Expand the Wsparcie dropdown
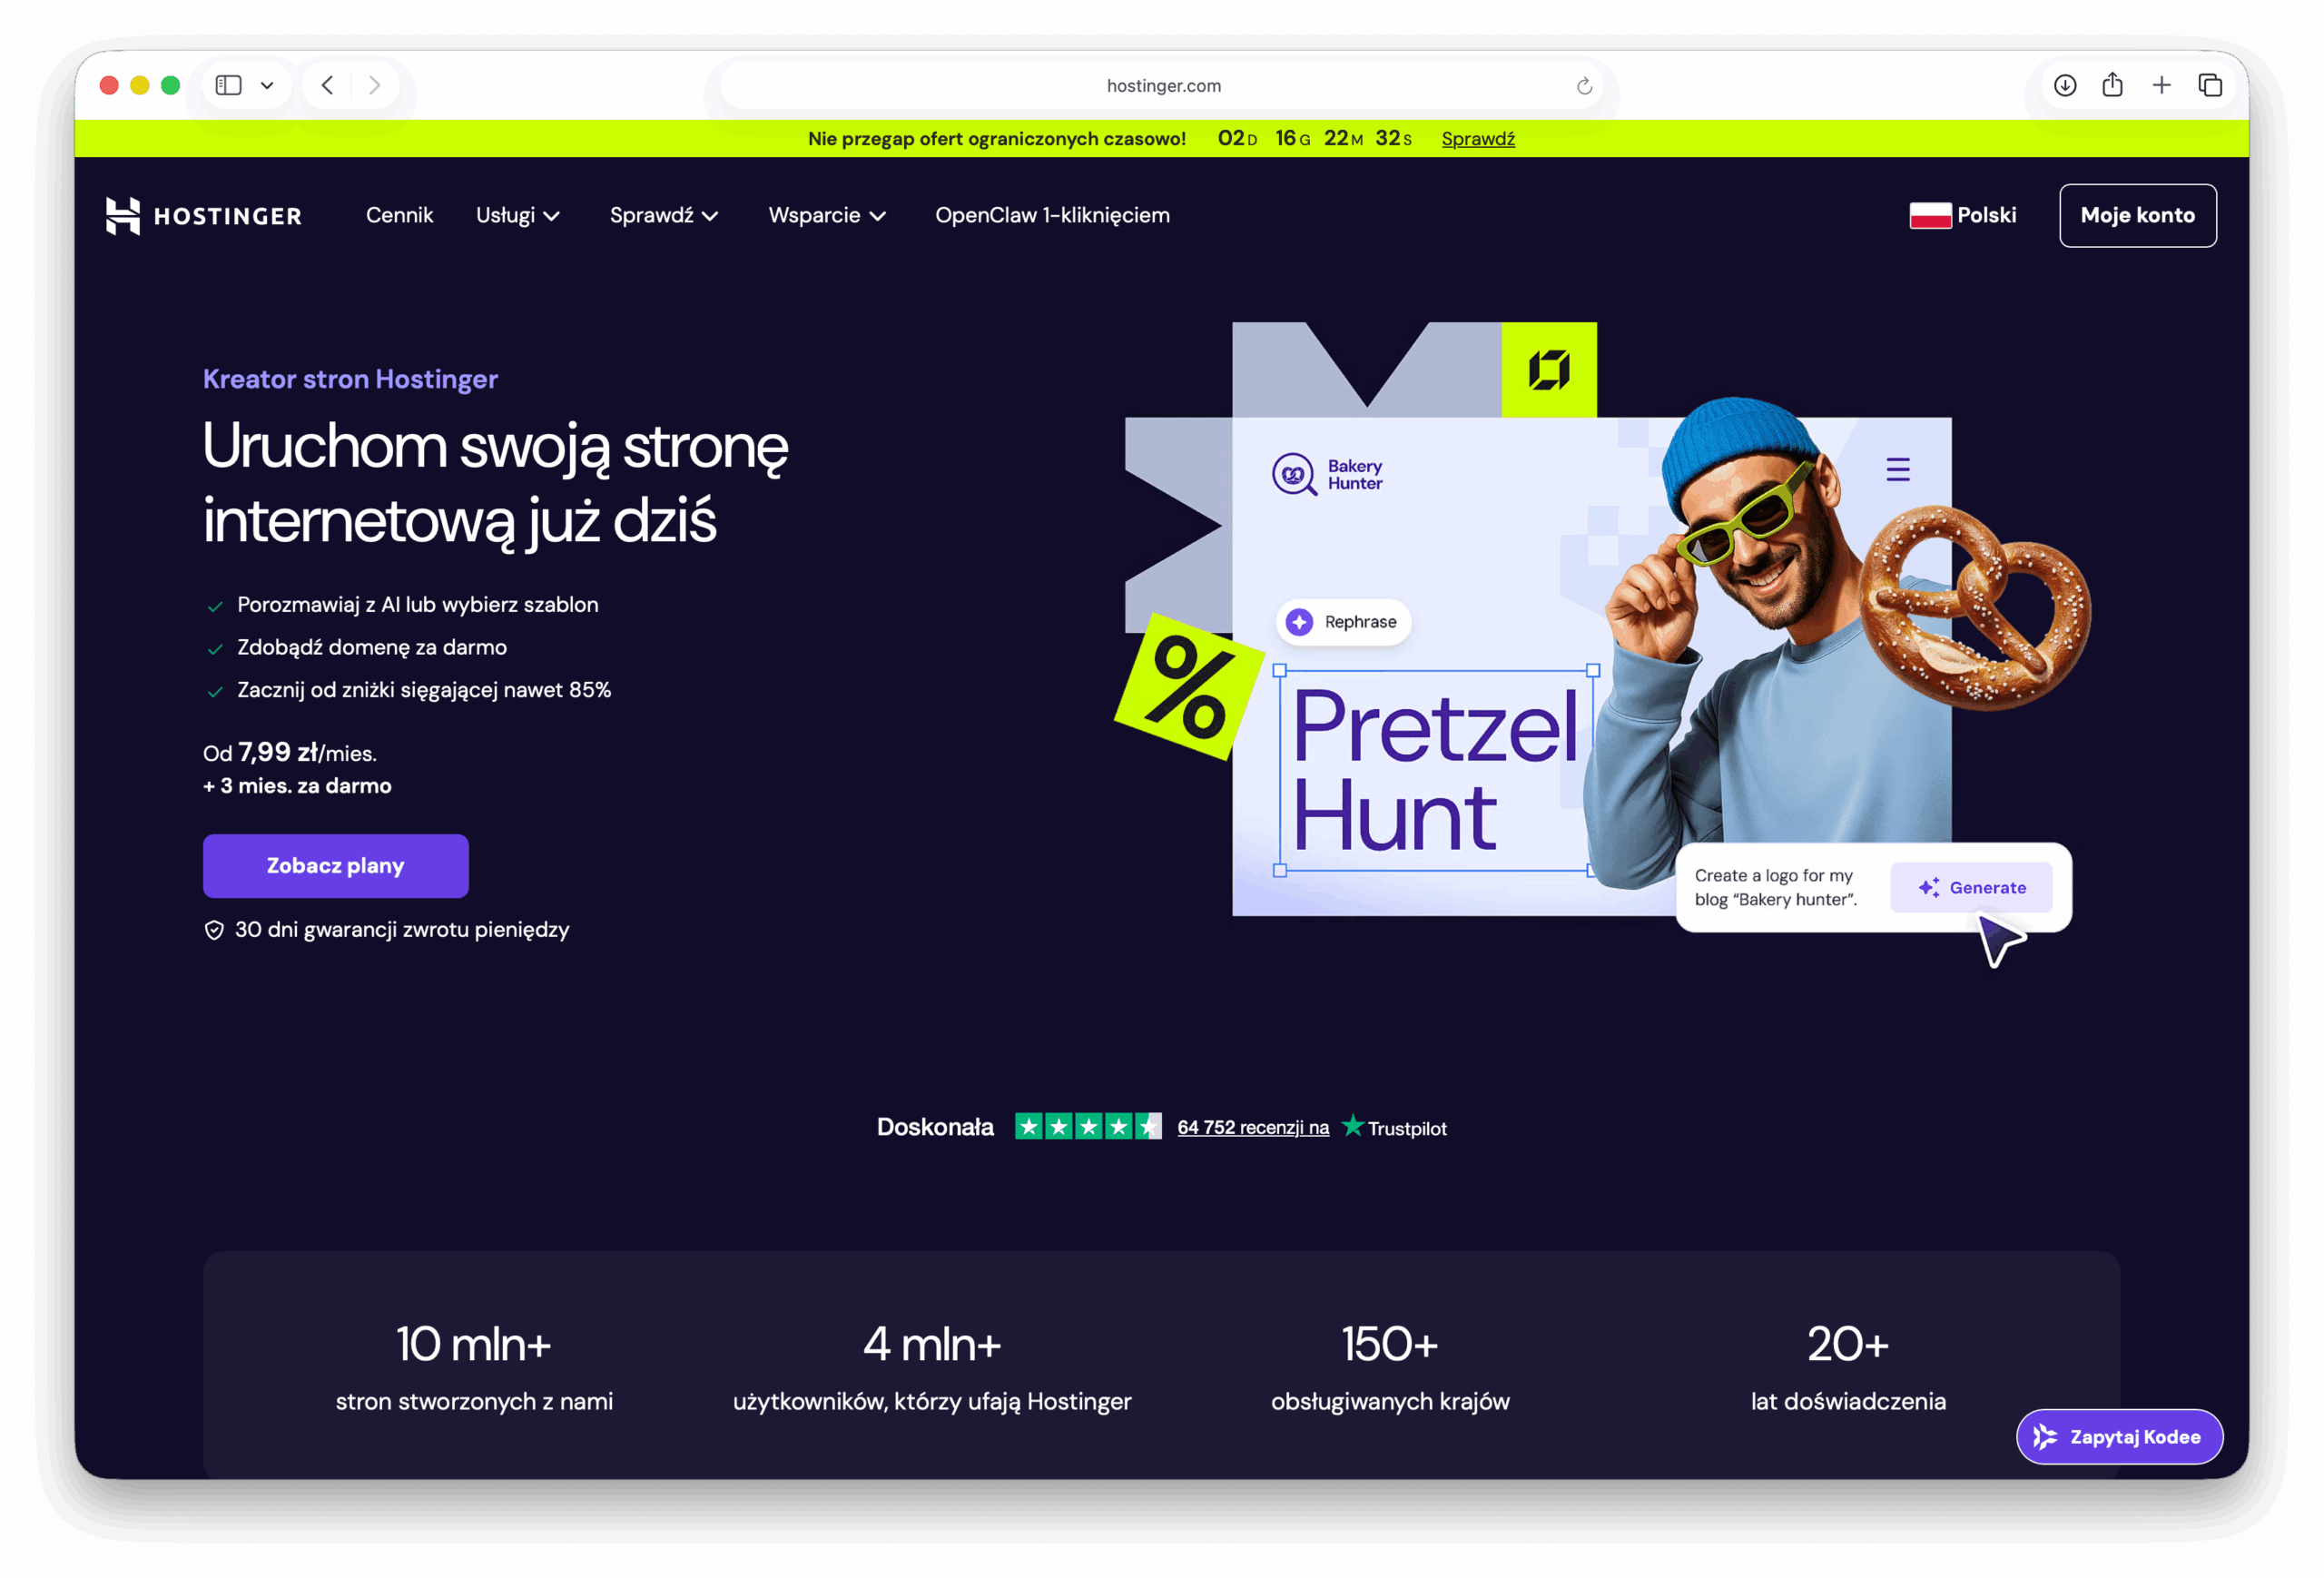This screenshot has width=2324, height=1578. [x=827, y=215]
